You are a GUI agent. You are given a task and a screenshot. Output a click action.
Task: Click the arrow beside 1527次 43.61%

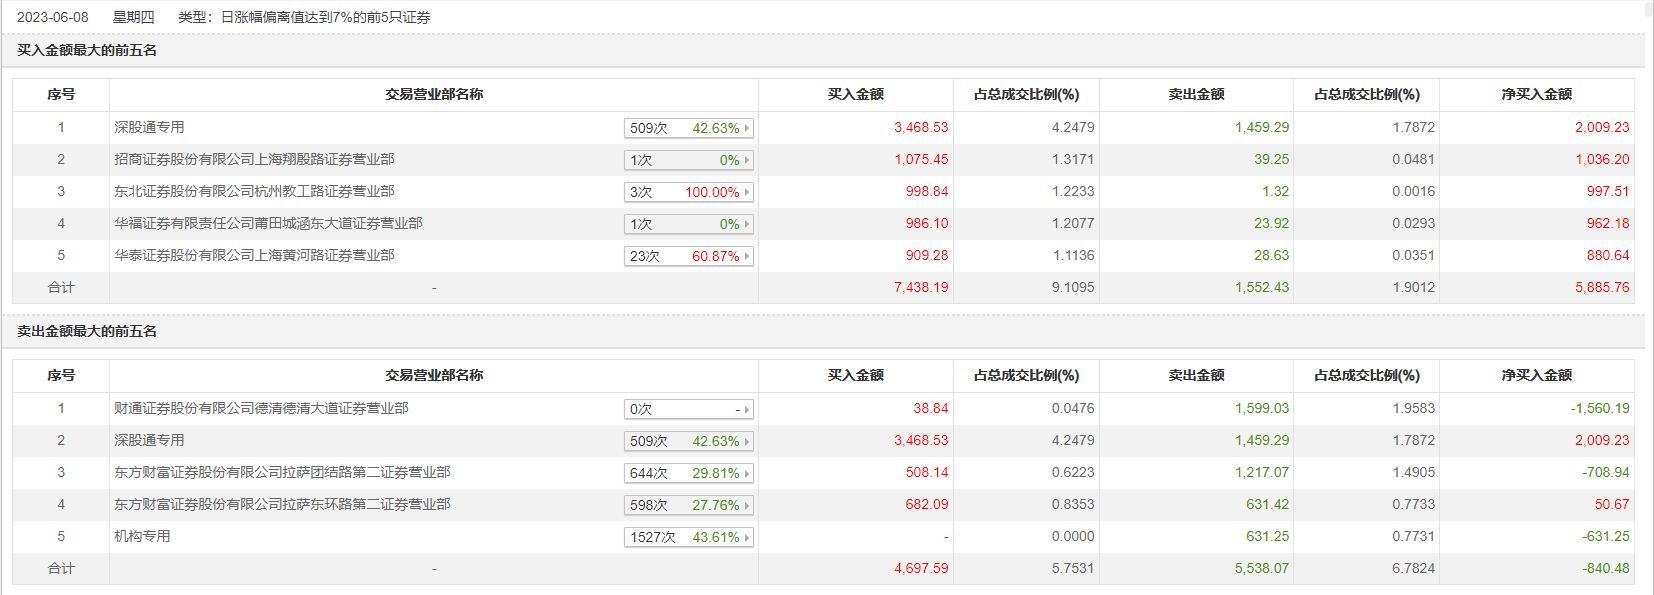(x=747, y=537)
